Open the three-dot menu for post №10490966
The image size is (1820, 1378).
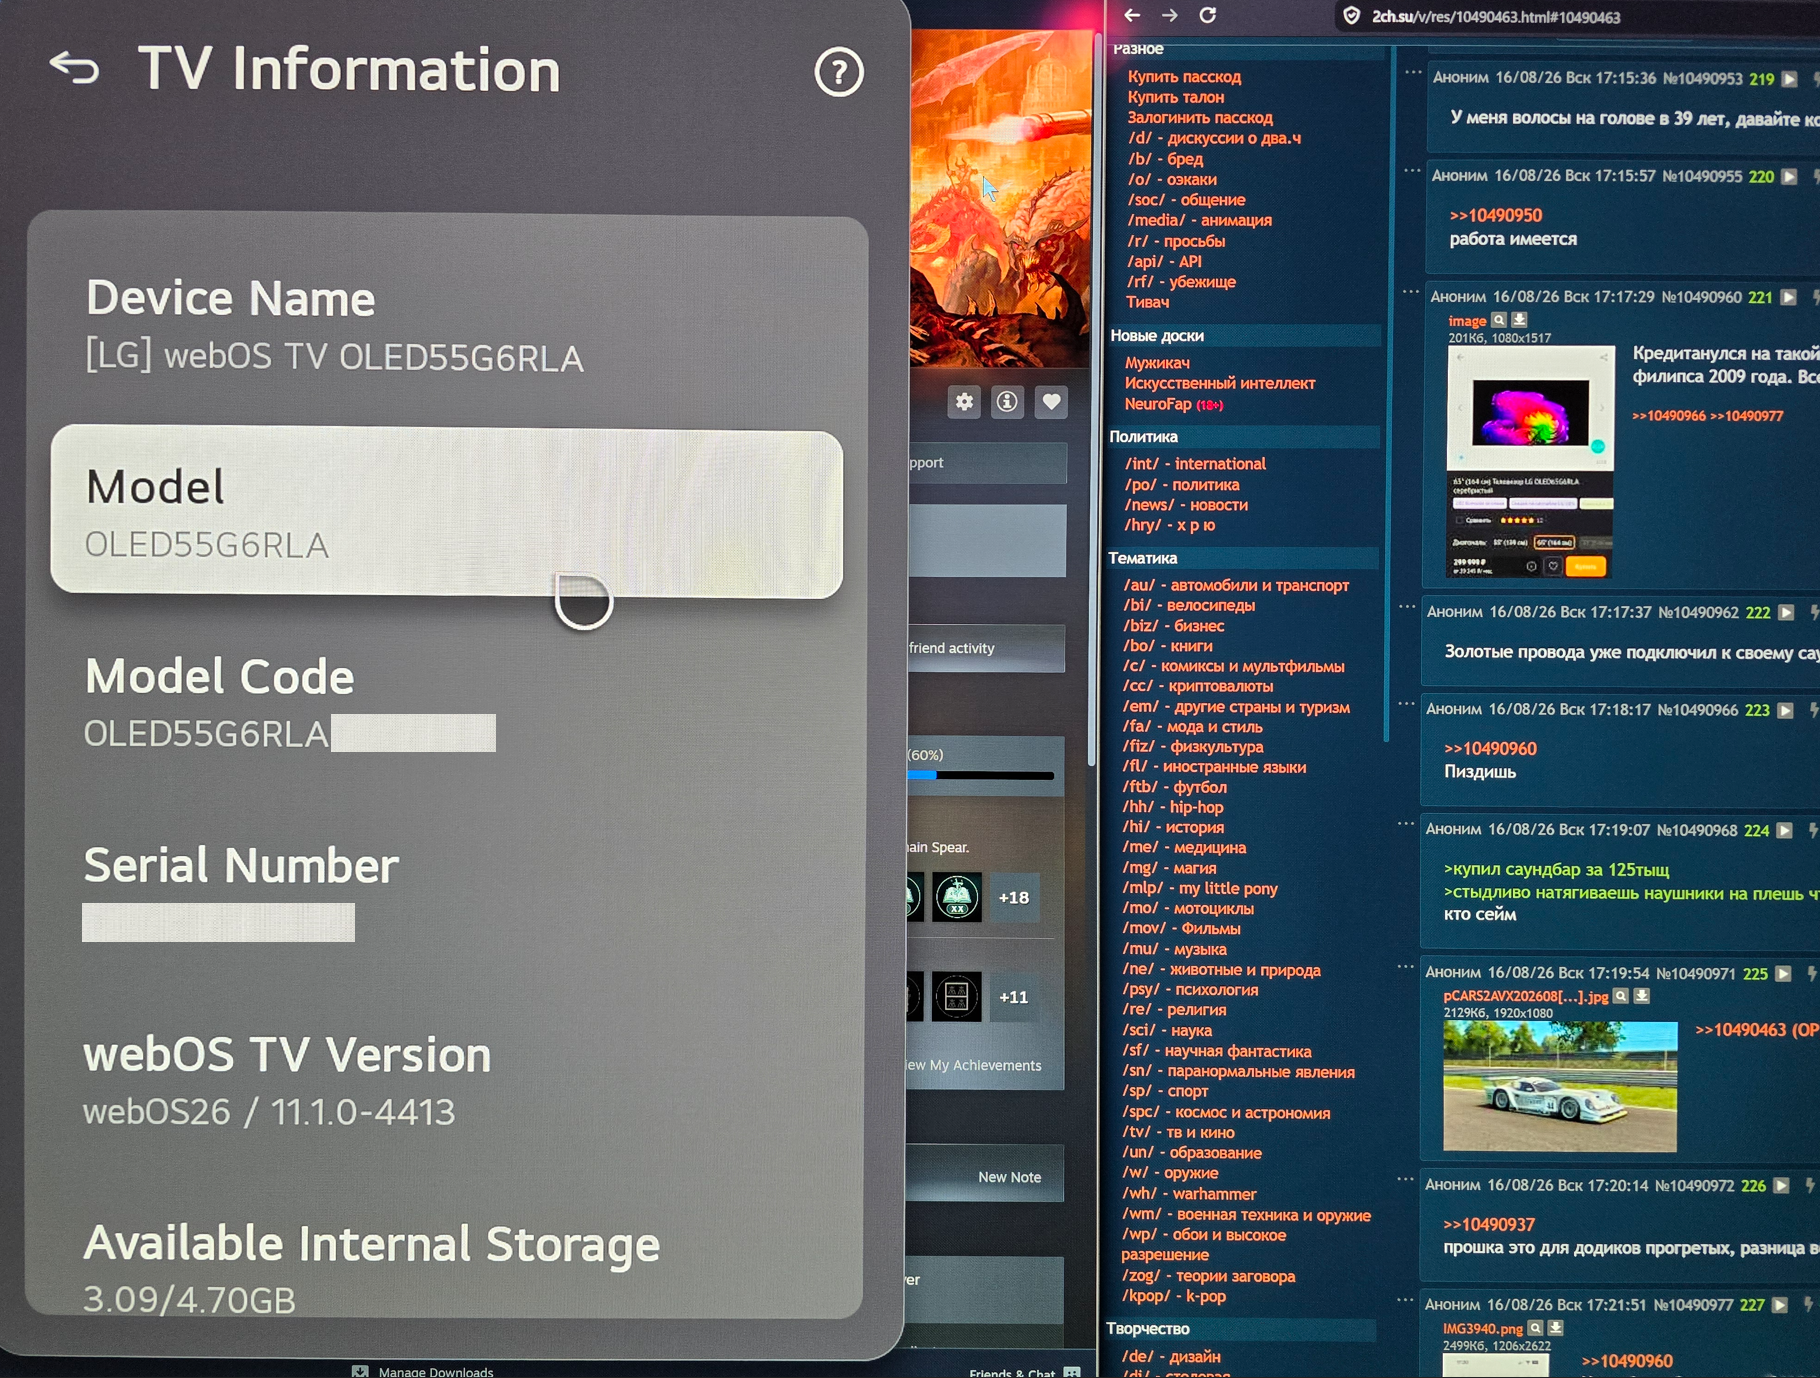click(1406, 704)
